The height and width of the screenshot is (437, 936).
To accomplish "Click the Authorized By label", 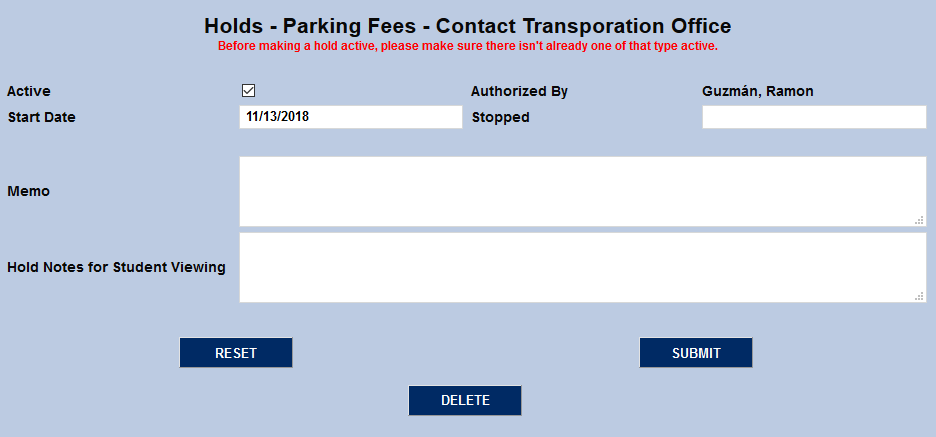I will 519,91.
